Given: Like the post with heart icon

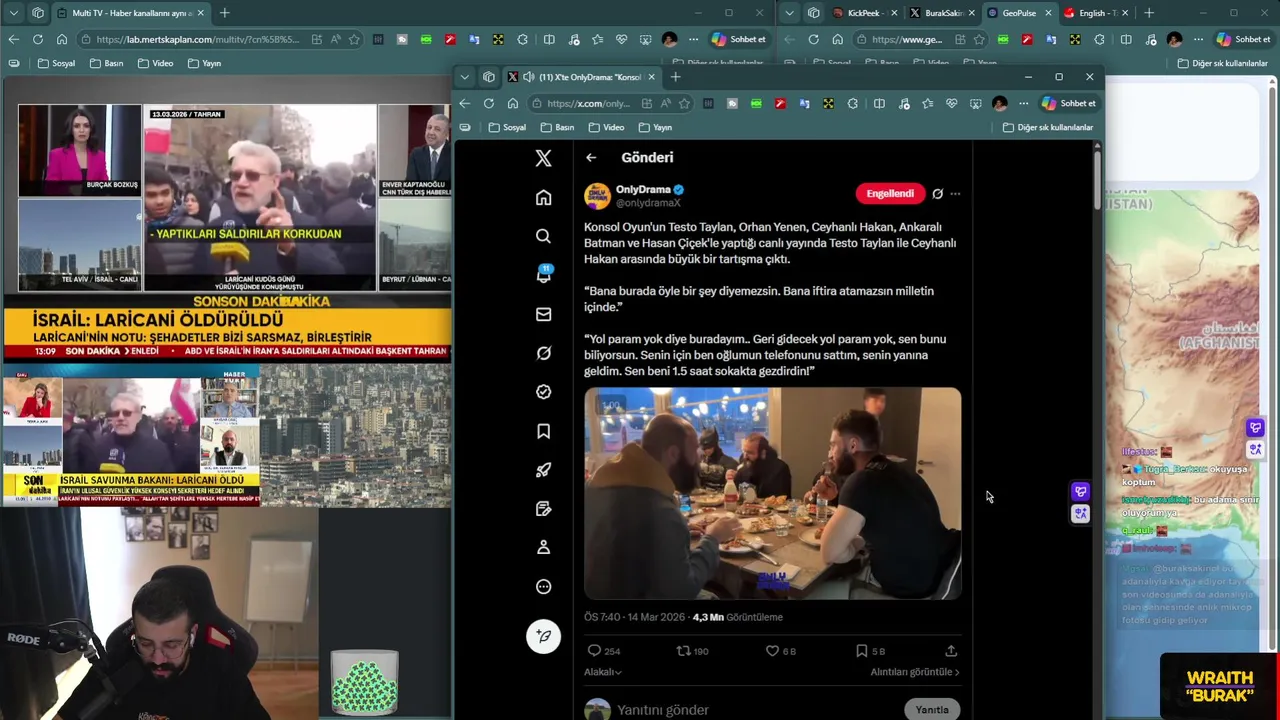Looking at the screenshot, I should coord(772,651).
